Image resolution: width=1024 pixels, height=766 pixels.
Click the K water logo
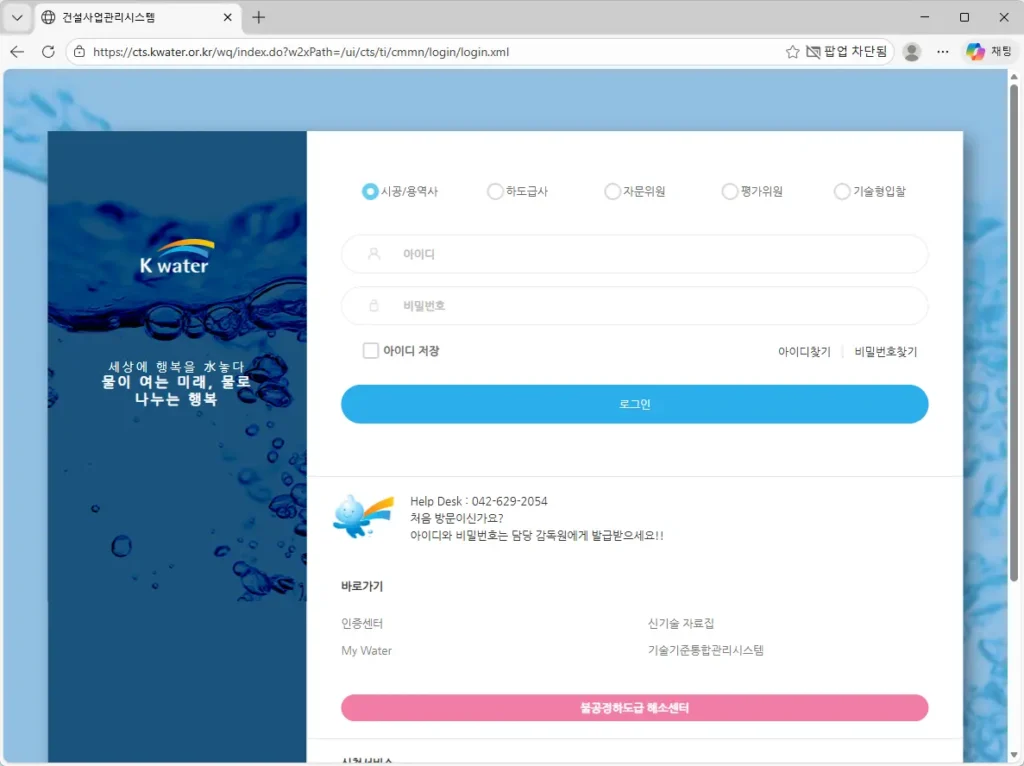pyautogui.click(x=175, y=253)
